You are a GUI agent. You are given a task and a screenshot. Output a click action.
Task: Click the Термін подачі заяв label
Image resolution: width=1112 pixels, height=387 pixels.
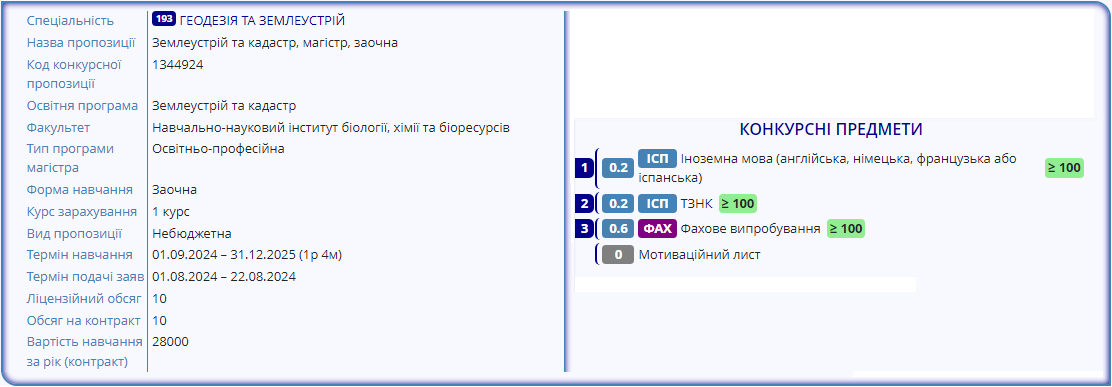point(85,277)
